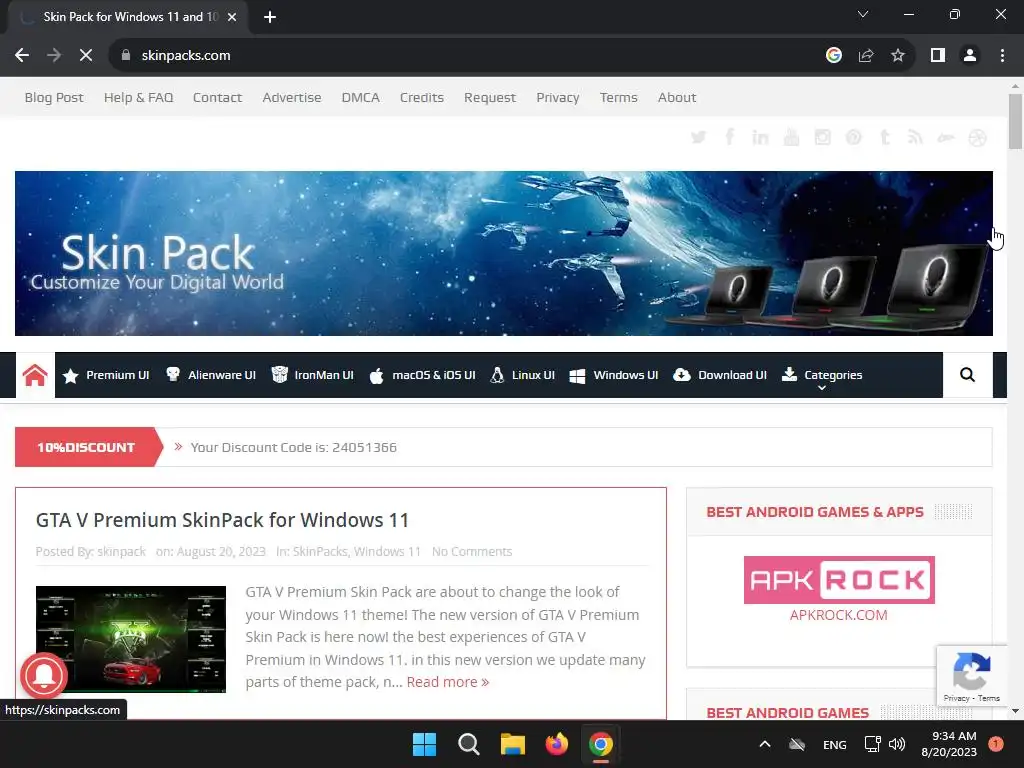Open the macOS & iOS UI menu
Viewport: 1024px width, 768px height.
(x=423, y=375)
